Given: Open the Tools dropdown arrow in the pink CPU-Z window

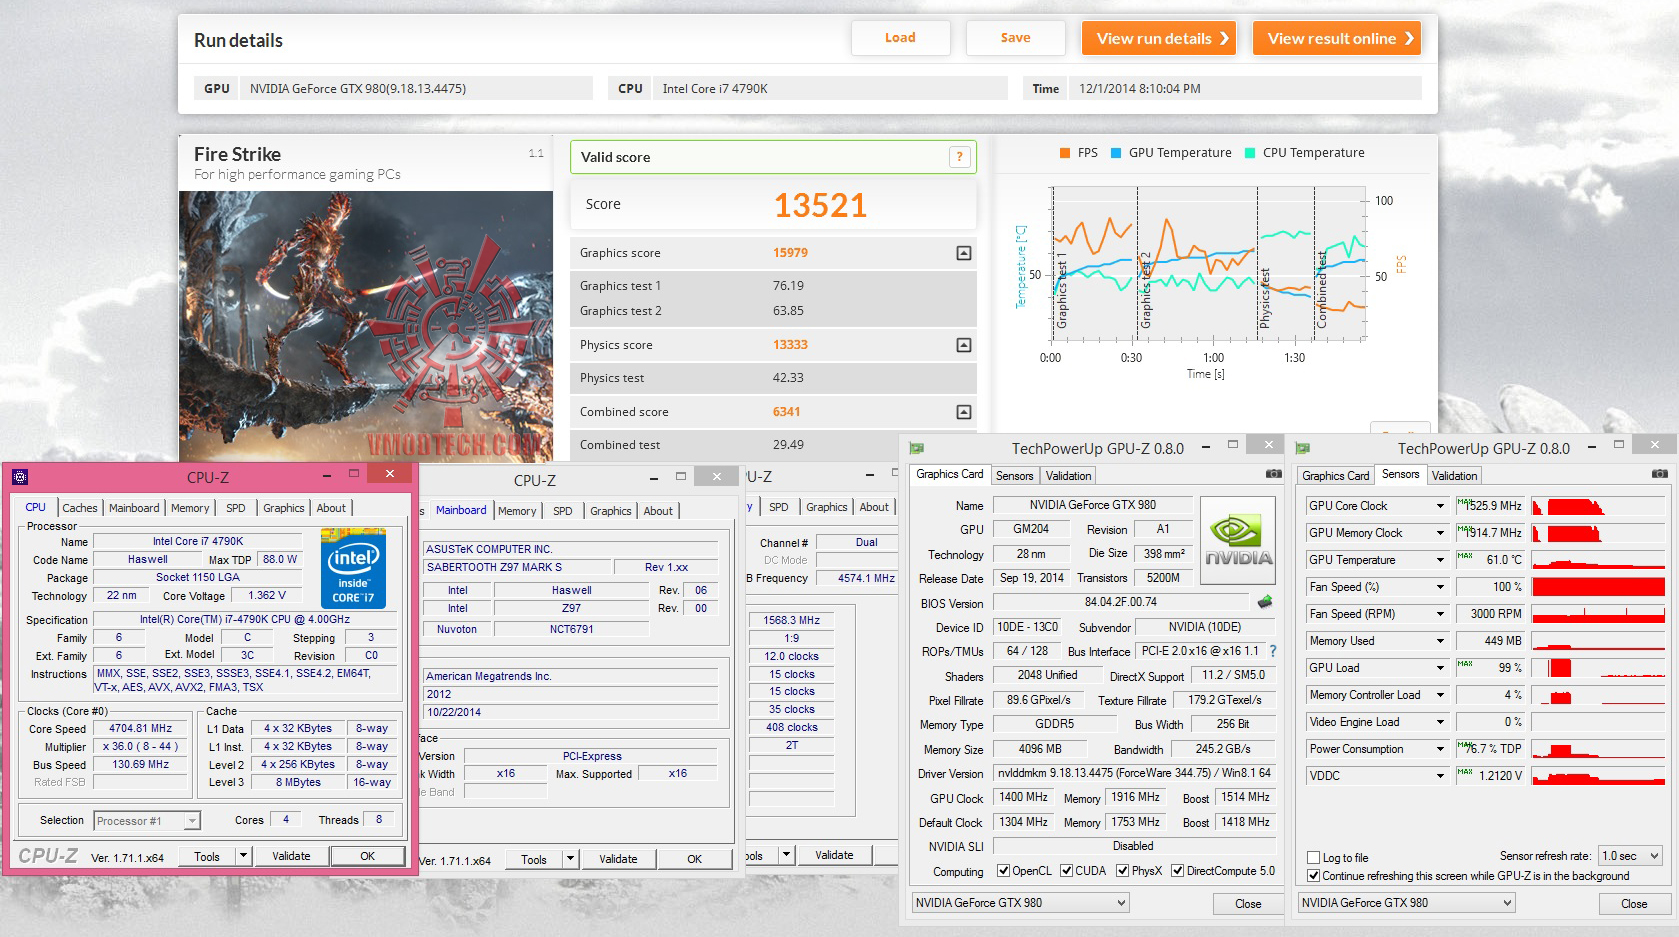Looking at the screenshot, I should coord(243,856).
